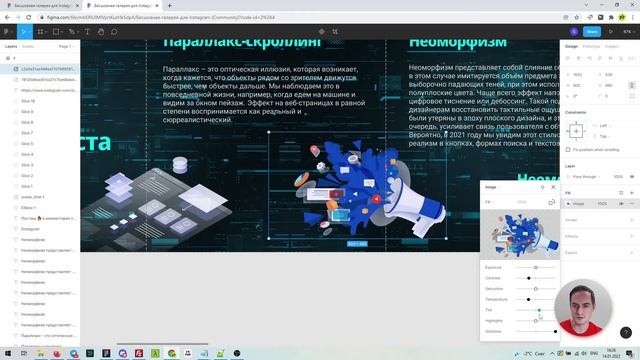Switch to the Layers tab
Viewport: 640px width, 360px height.
click(11, 47)
